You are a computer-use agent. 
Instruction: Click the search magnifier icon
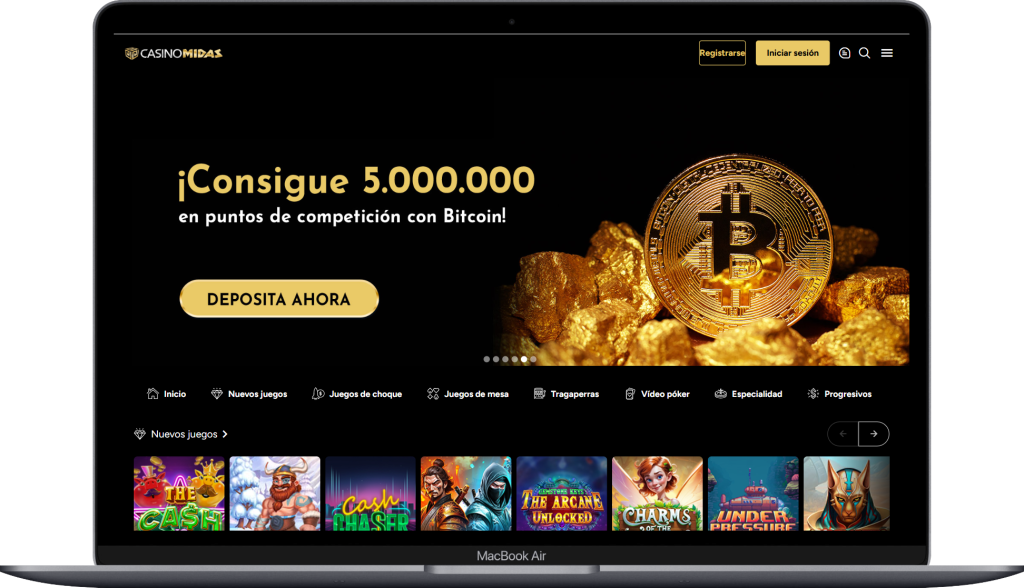pyautogui.click(x=865, y=53)
